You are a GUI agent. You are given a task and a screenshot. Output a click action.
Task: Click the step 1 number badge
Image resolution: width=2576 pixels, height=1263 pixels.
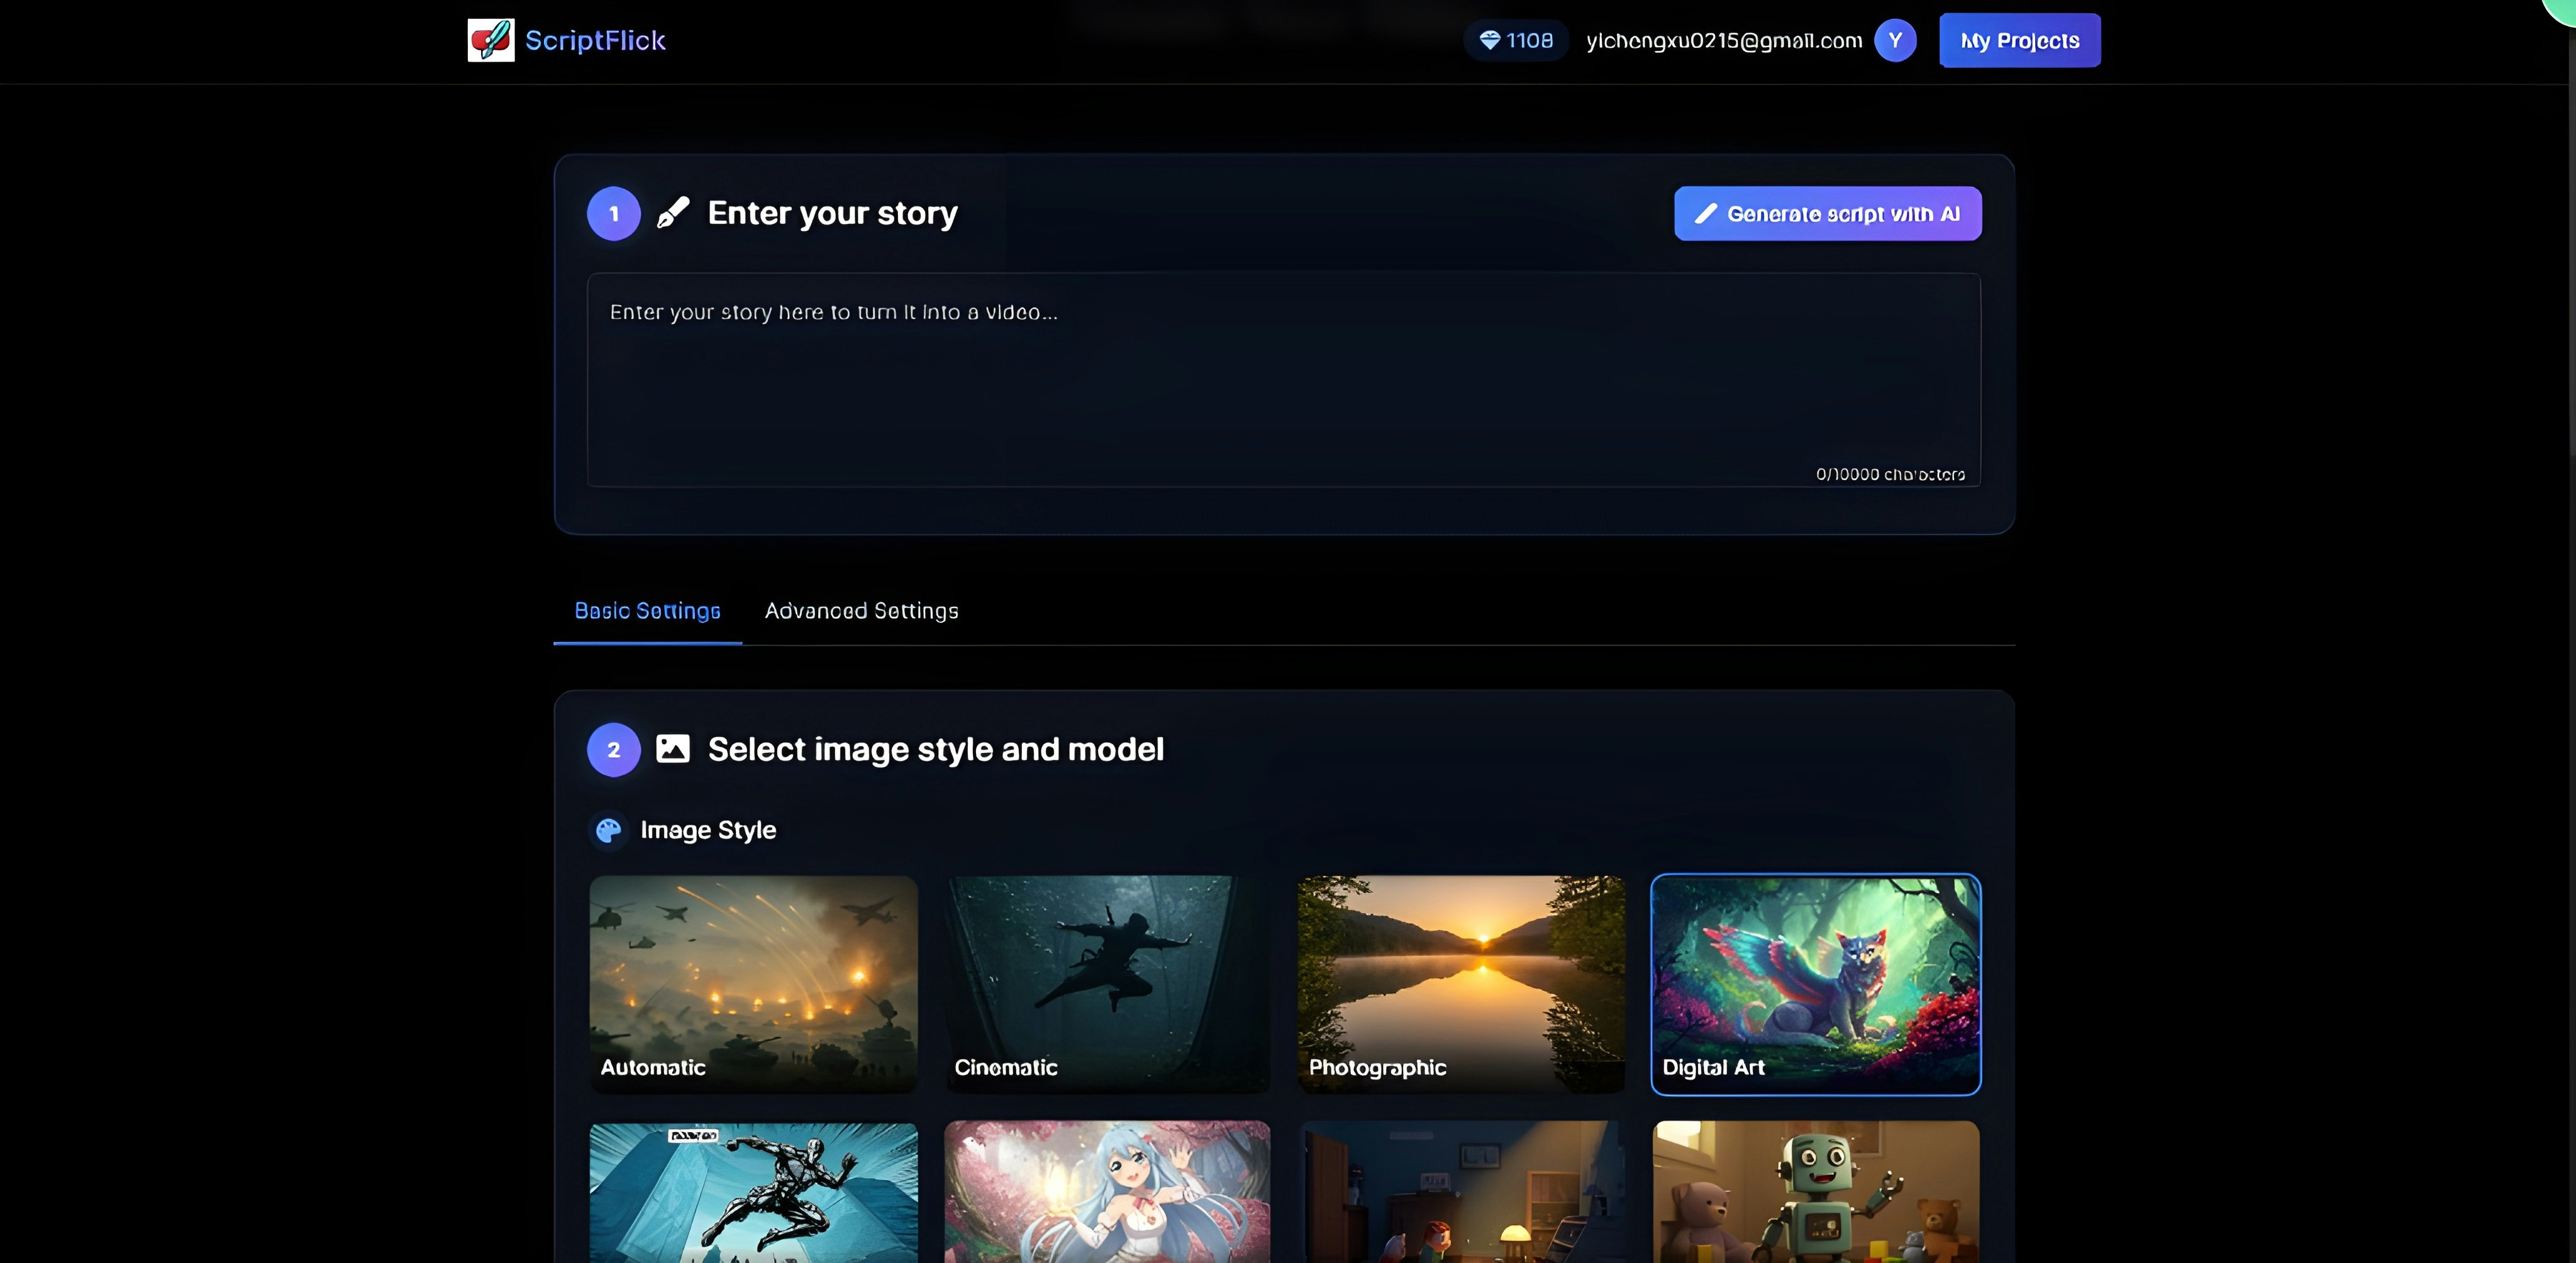pos(613,213)
